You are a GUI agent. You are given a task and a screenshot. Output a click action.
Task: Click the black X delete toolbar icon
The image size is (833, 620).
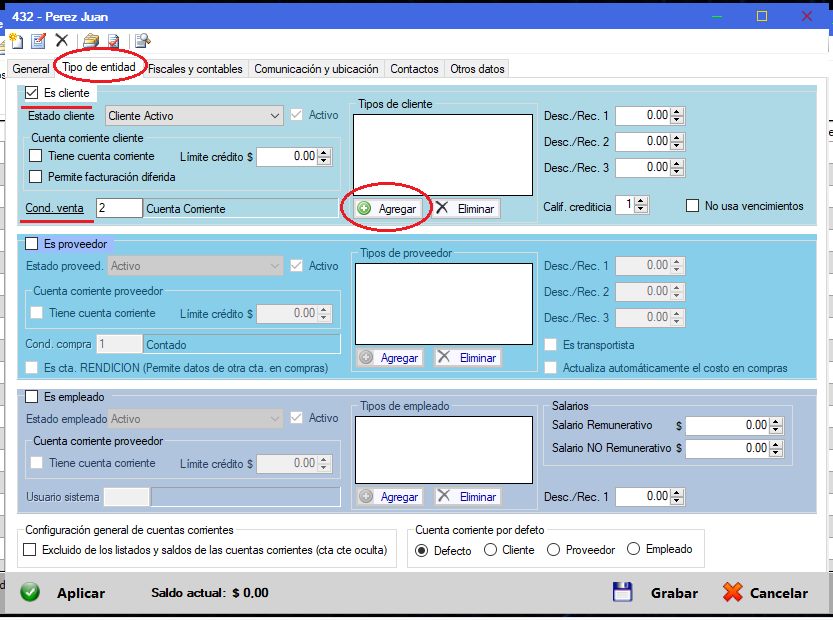tap(62, 40)
